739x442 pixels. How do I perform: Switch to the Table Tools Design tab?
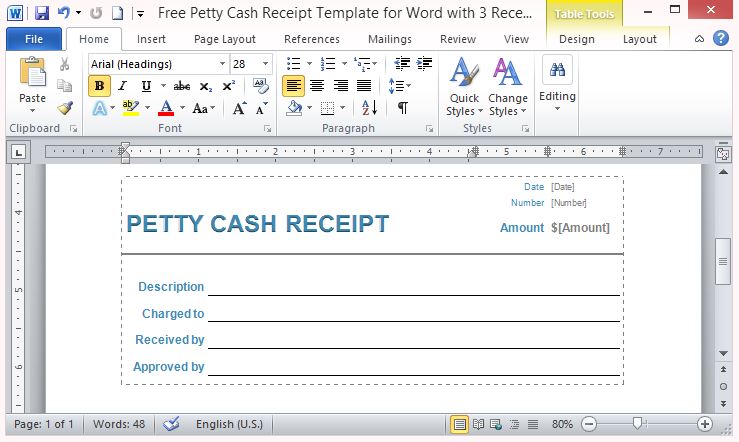[576, 39]
